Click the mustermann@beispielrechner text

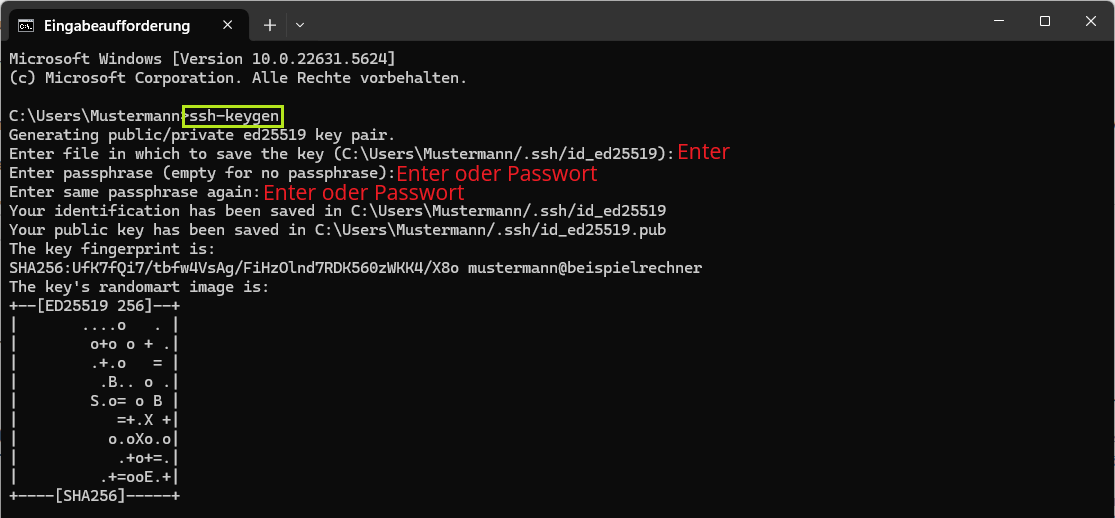(585, 268)
